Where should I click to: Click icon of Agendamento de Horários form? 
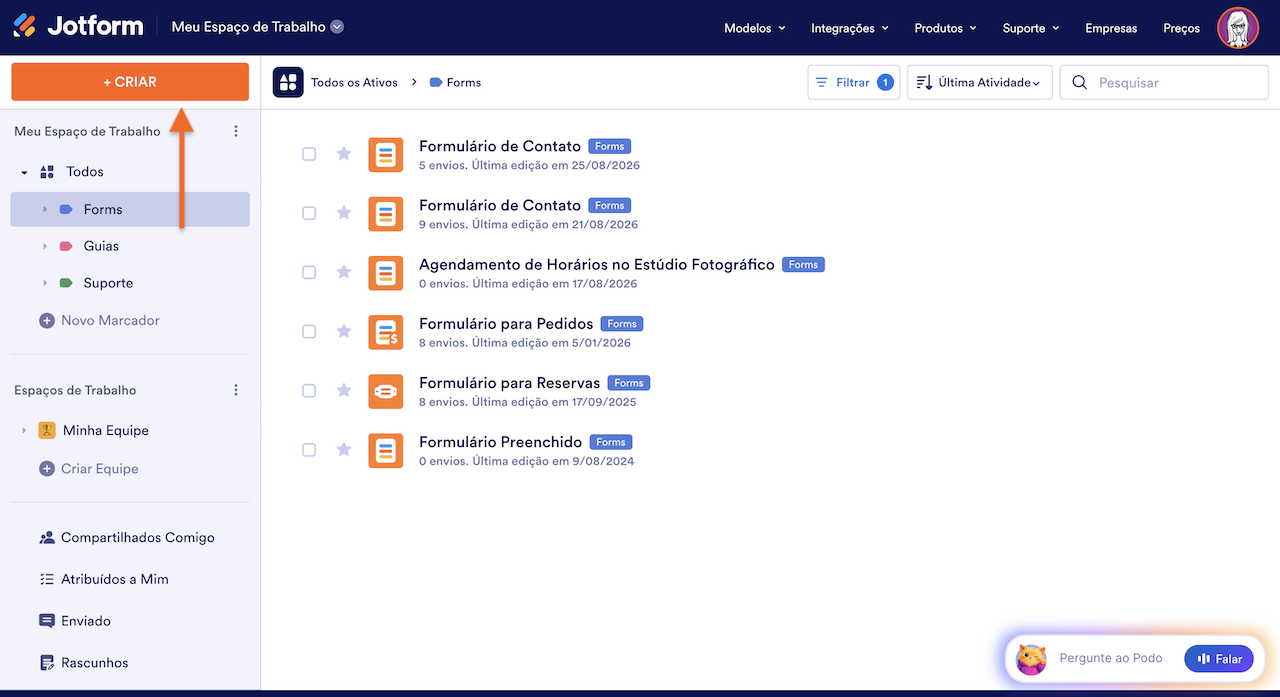point(386,273)
